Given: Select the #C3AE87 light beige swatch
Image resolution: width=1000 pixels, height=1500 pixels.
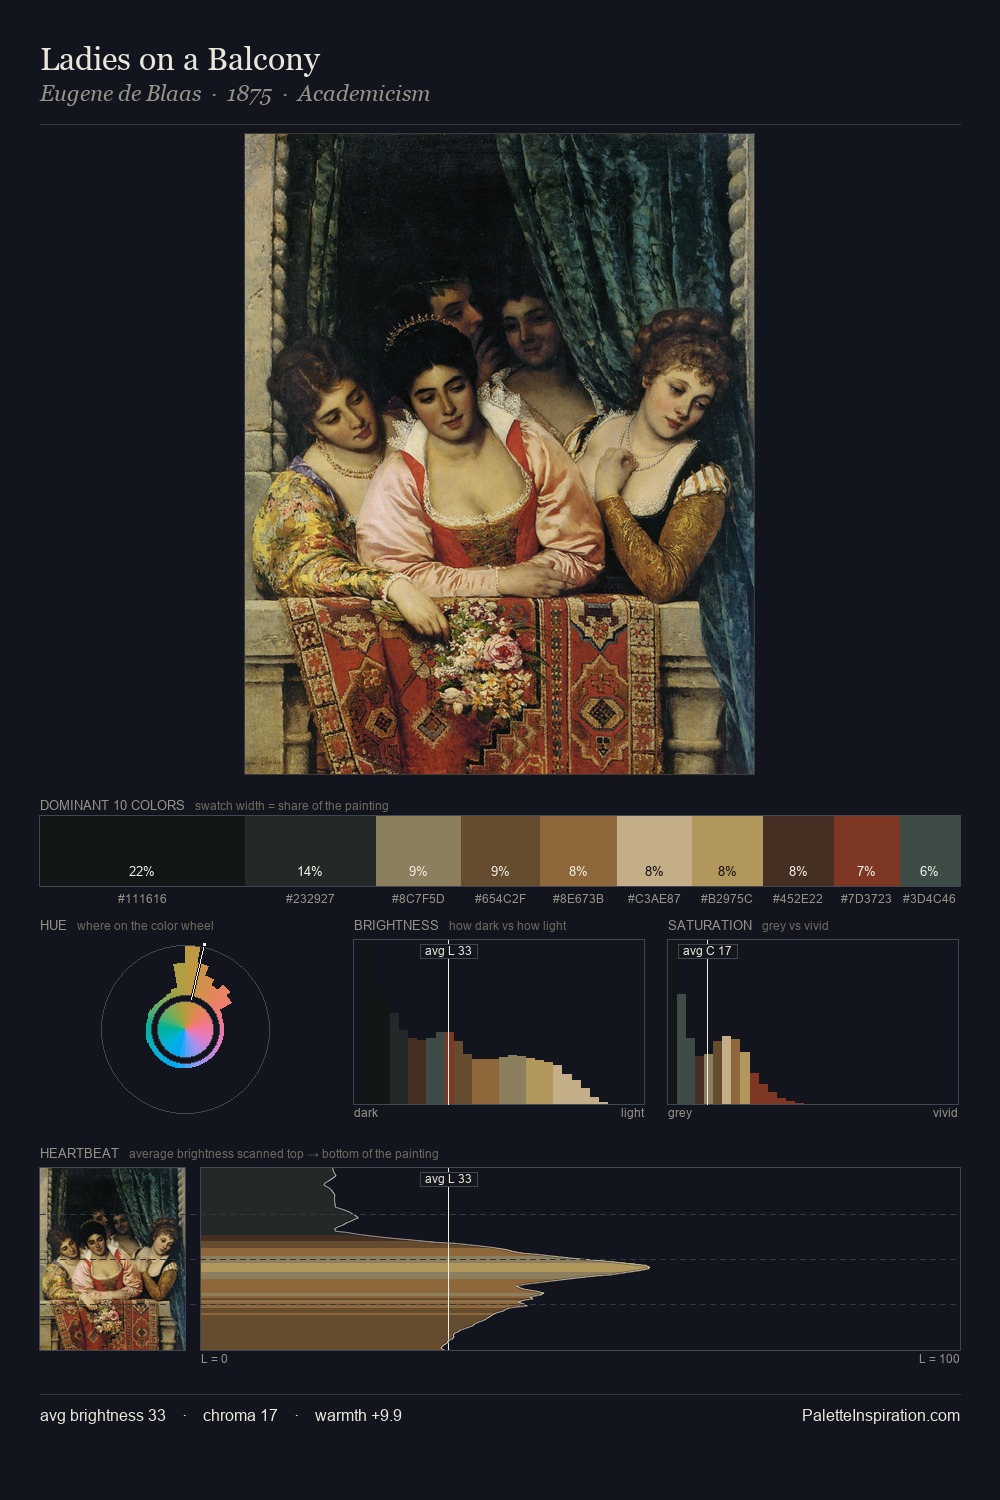Looking at the screenshot, I should 654,851.
